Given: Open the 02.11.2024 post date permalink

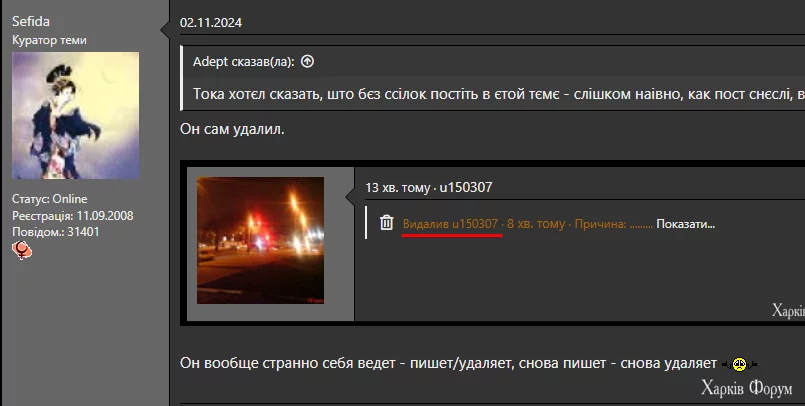Looking at the screenshot, I should (x=211, y=23).
